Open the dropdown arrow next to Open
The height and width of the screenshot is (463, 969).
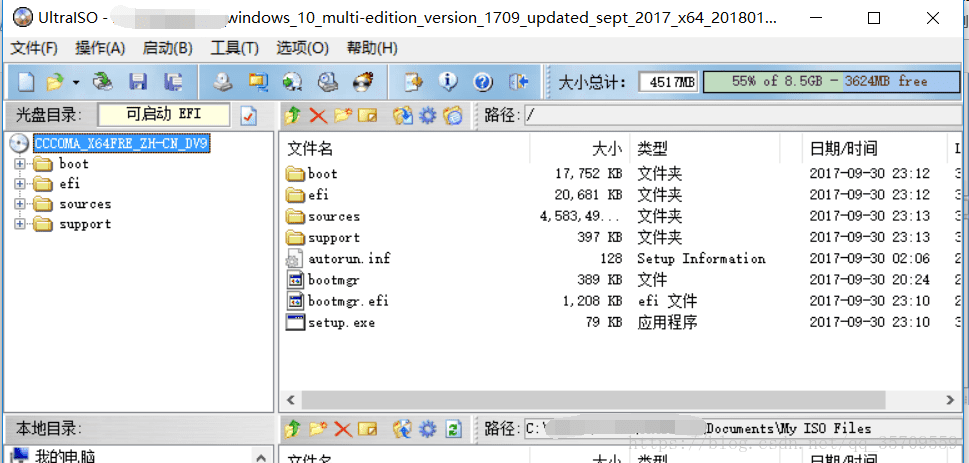(x=76, y=82)
